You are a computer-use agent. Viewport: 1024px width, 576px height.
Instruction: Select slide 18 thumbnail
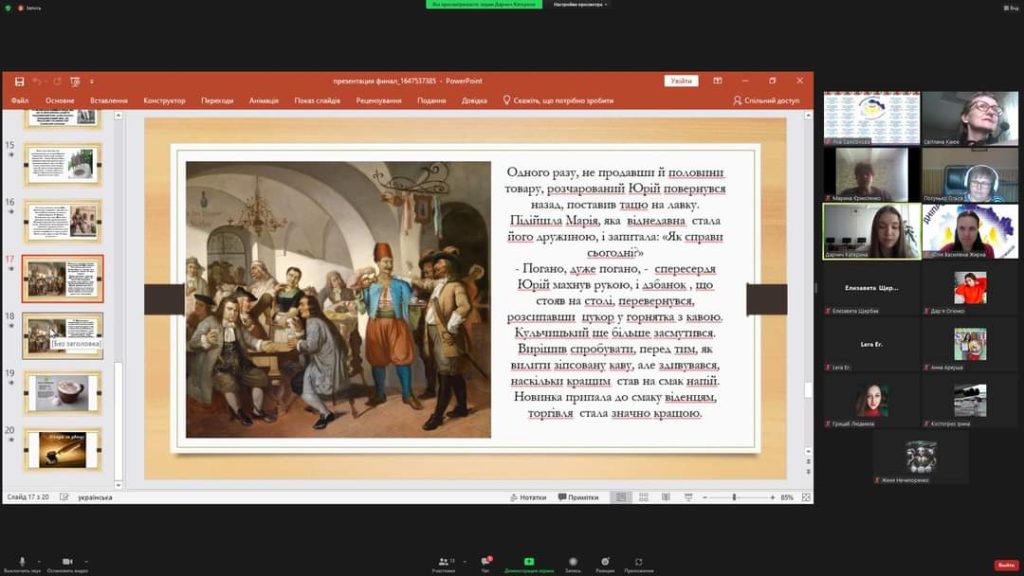tap(63, 336)
